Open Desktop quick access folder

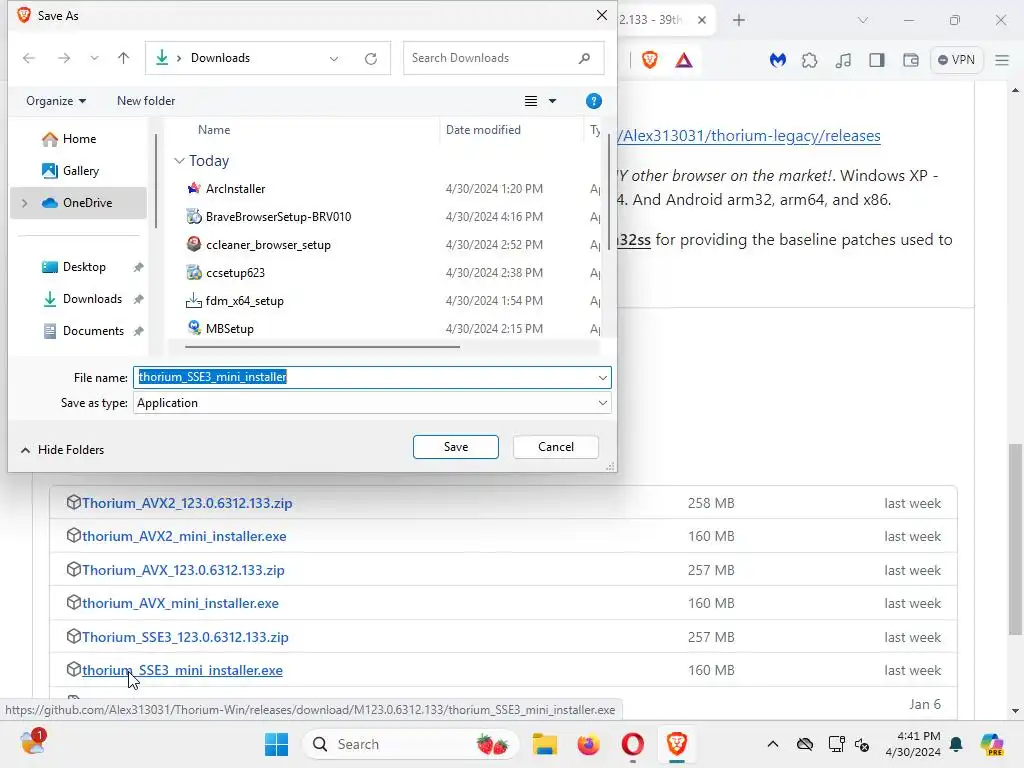tap(84, 266)
